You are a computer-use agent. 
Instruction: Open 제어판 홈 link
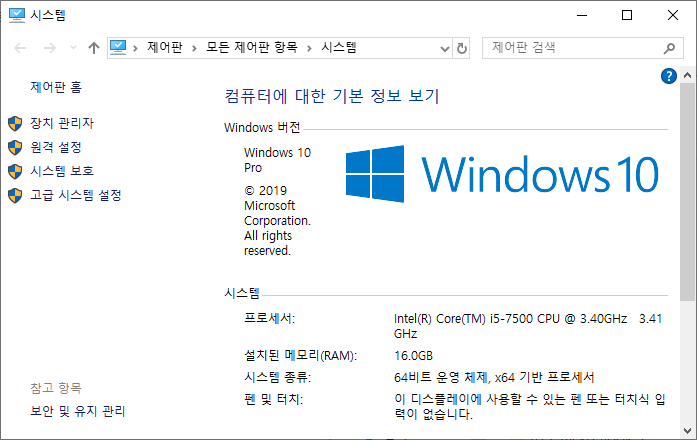pyautogui.click(x=56, y=87)
